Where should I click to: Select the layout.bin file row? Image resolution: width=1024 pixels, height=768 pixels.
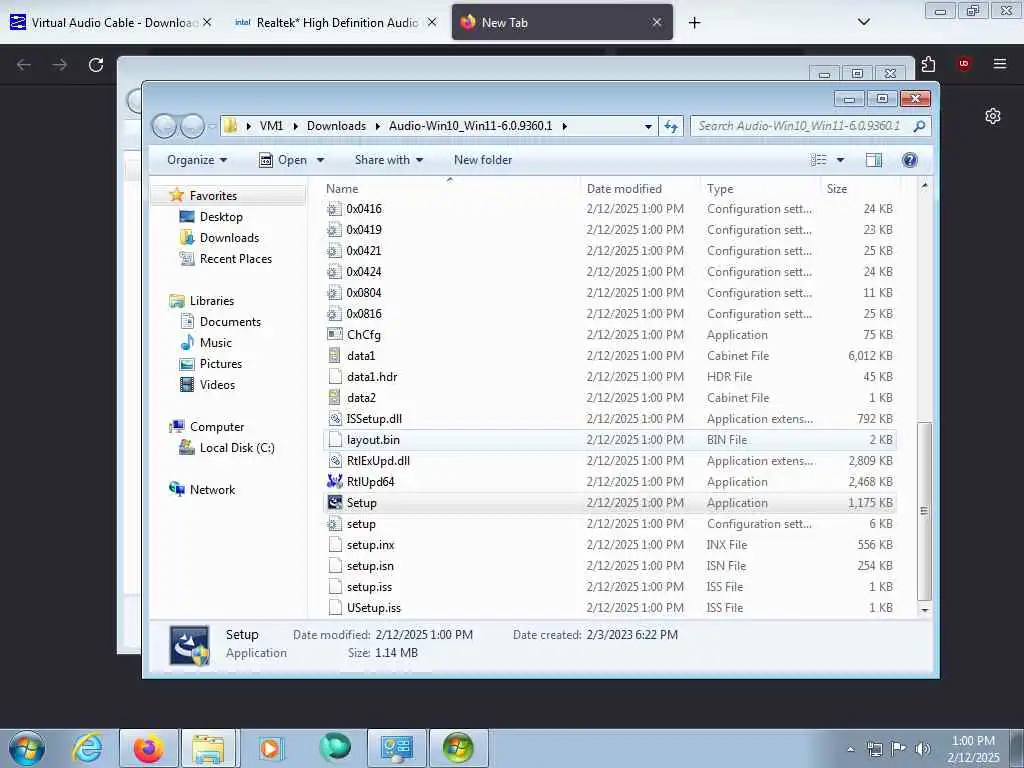click(610, 440)
